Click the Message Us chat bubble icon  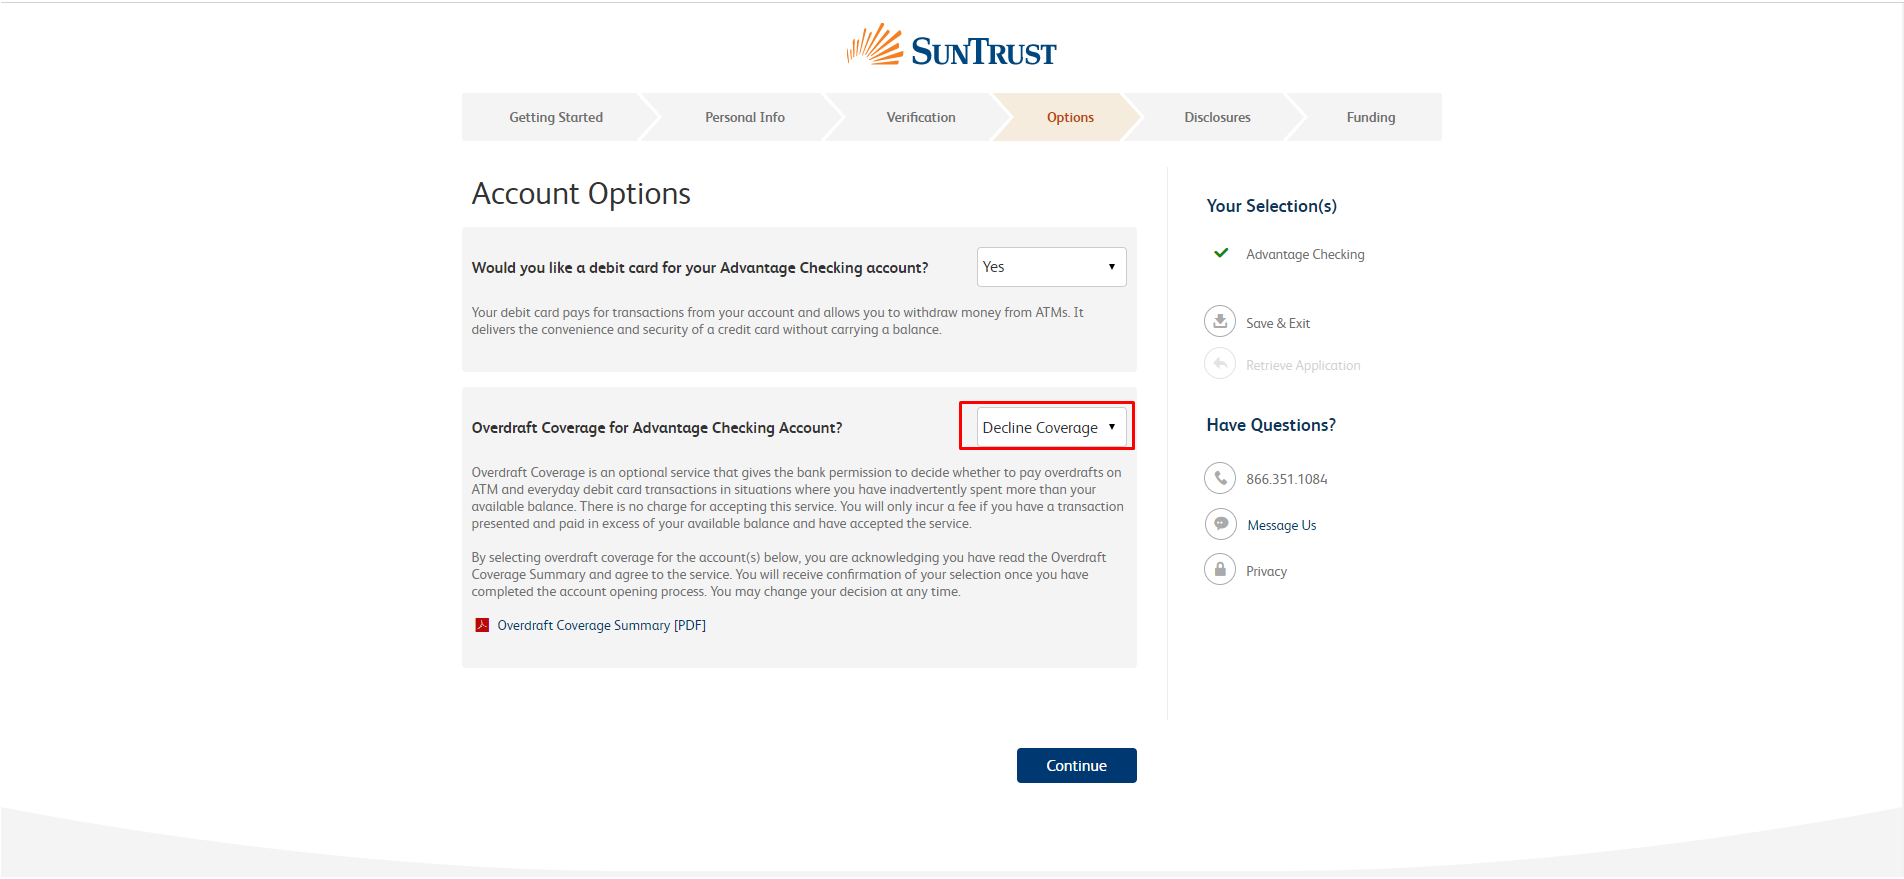1220,524
